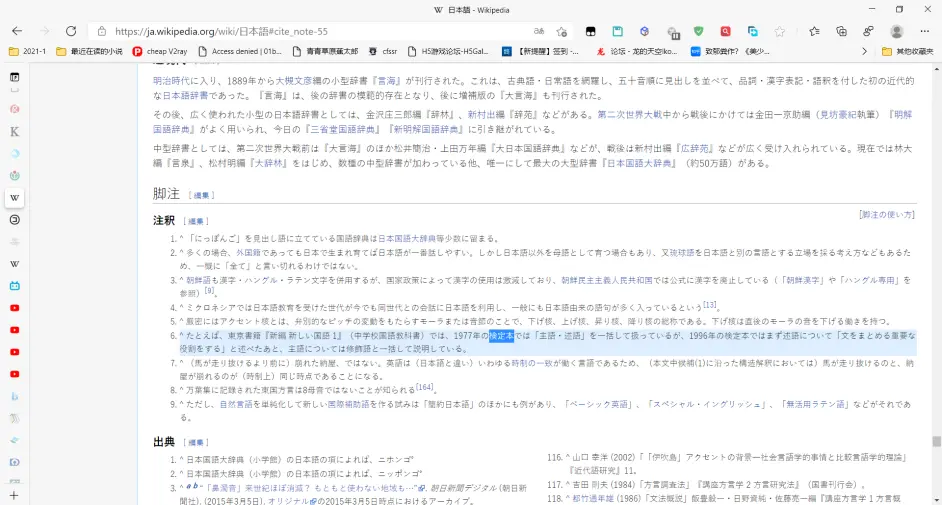Open the user profile avatar
Screen dimensions: 942x505
click(x=896, y=31)
